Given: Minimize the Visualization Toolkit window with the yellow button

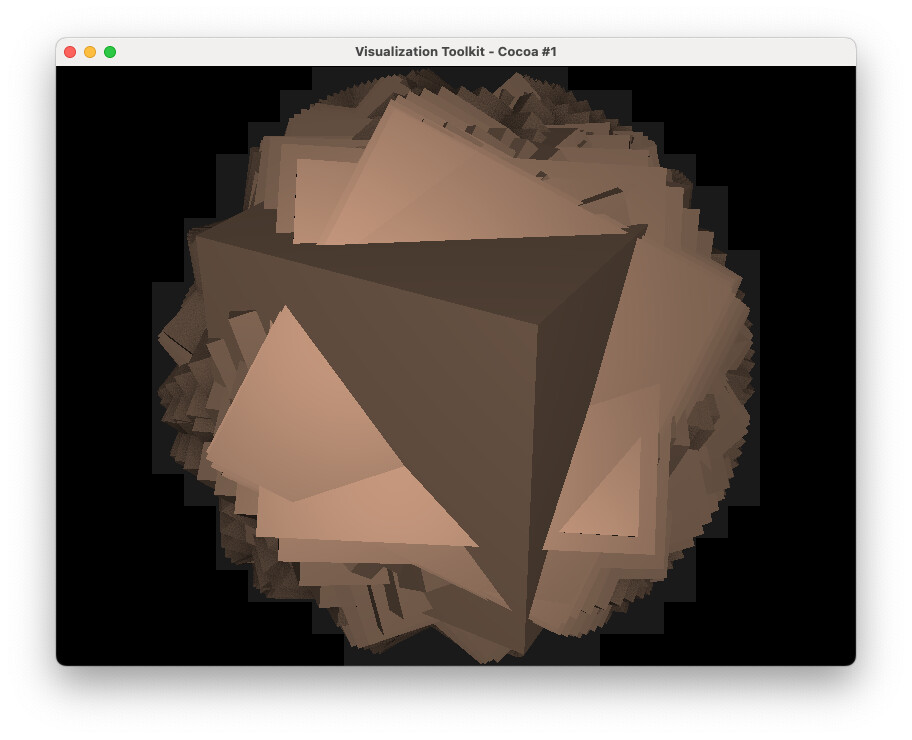Looking at the screenshot, I should (90, 52).
